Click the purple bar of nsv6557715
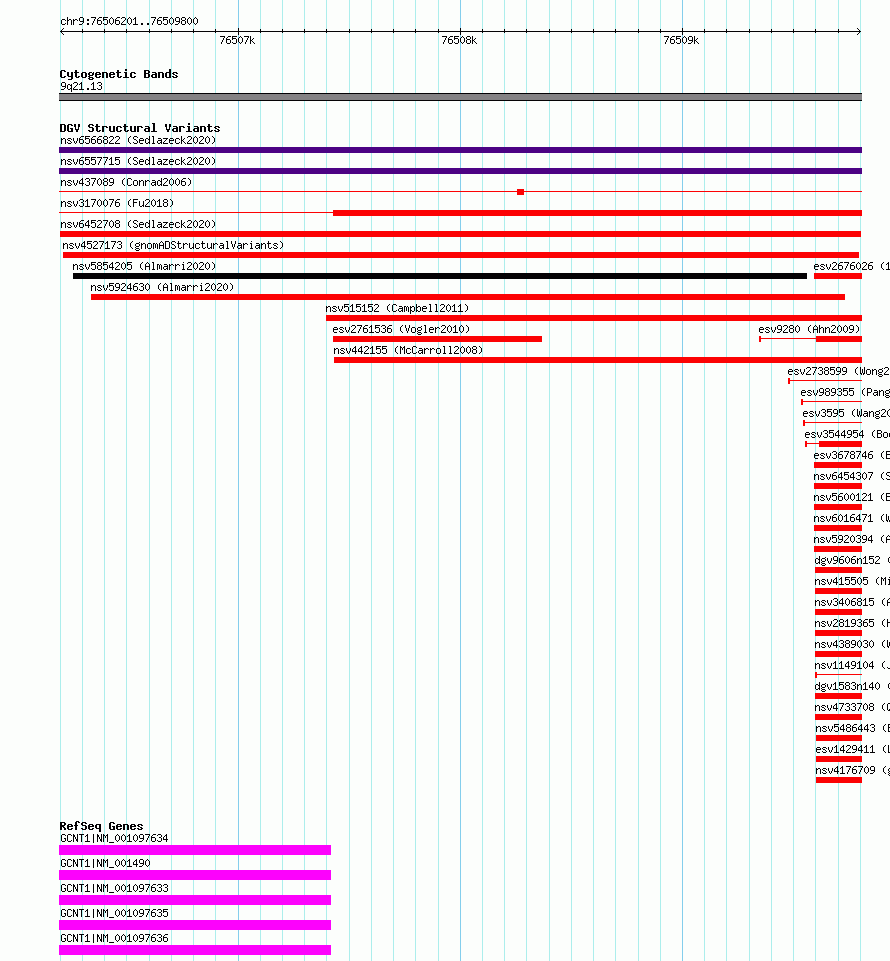890x961 pixels. click(x=460, y=171)
